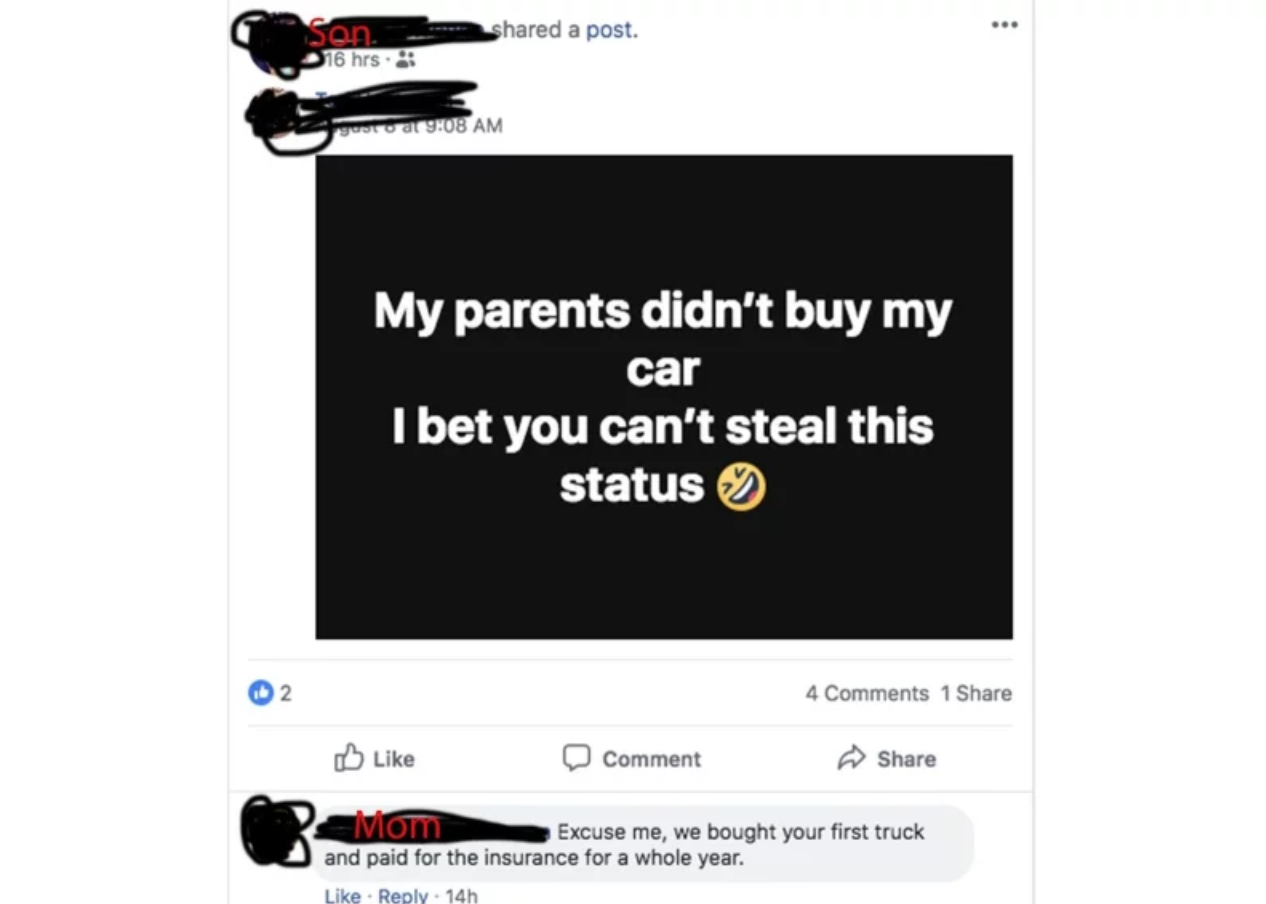Image resolution: width=1266 pixels, height=904 pixels.
Task: Click the thumbs-up Like icon
Action: tap(348, 757)
